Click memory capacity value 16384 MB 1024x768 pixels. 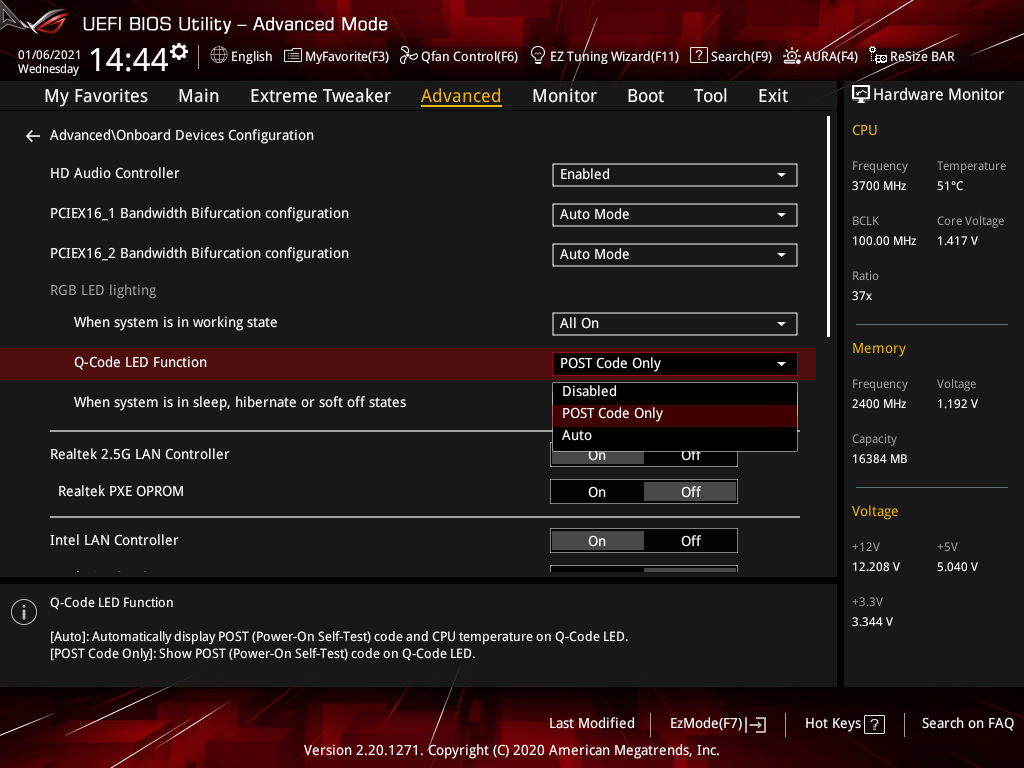pos(879,459)
